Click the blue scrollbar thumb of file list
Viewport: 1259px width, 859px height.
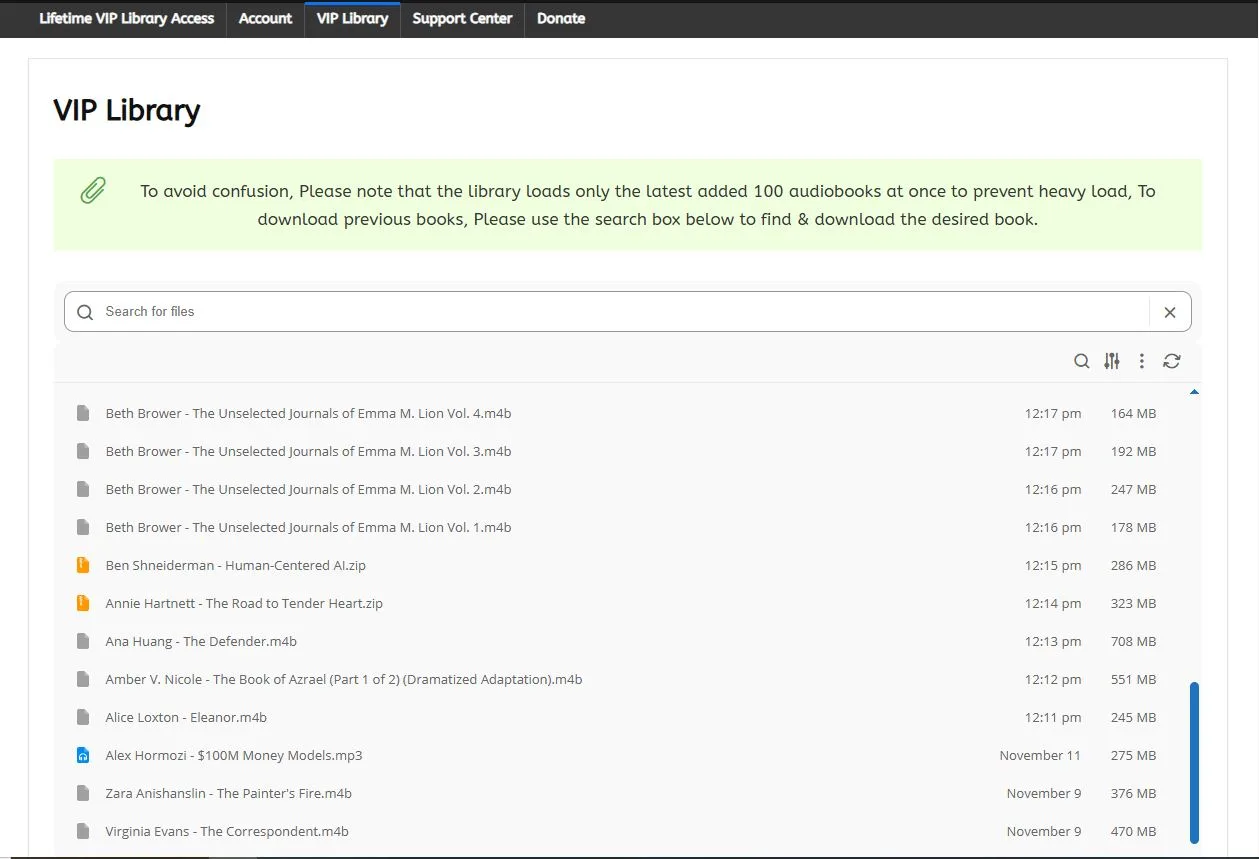point(1194,763)
